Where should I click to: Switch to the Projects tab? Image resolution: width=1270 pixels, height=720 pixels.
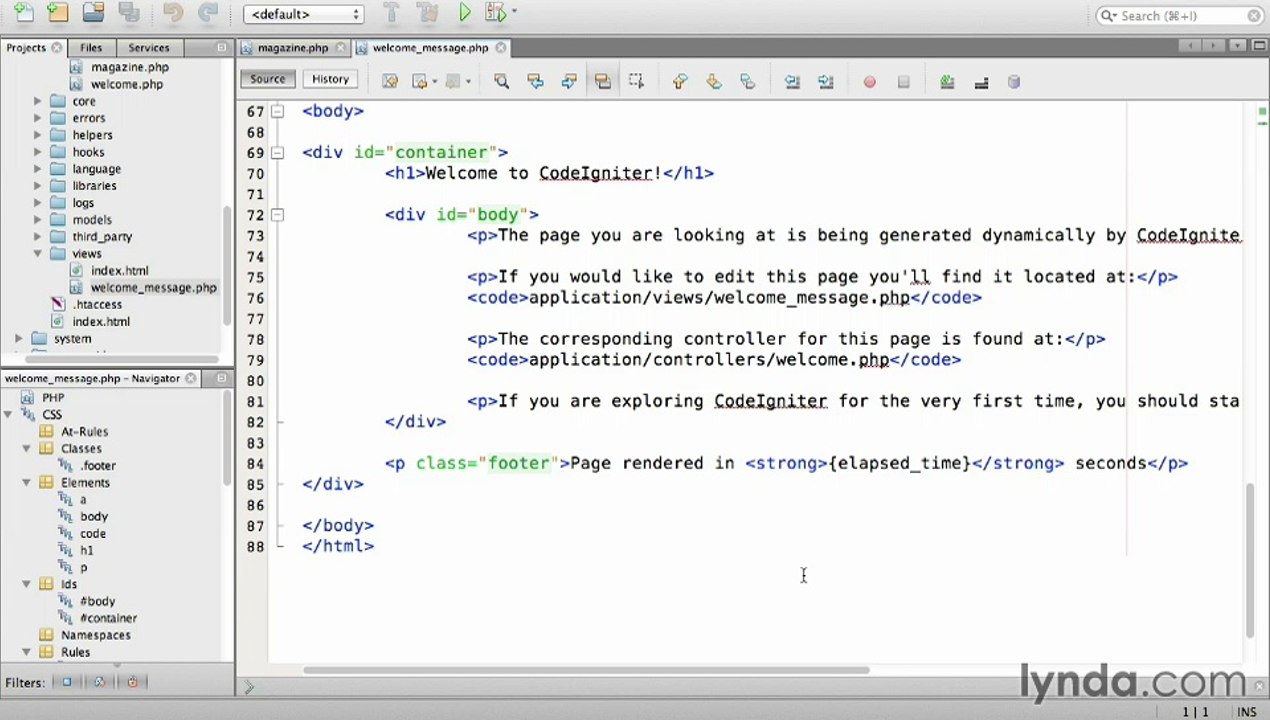pos(26,47)
